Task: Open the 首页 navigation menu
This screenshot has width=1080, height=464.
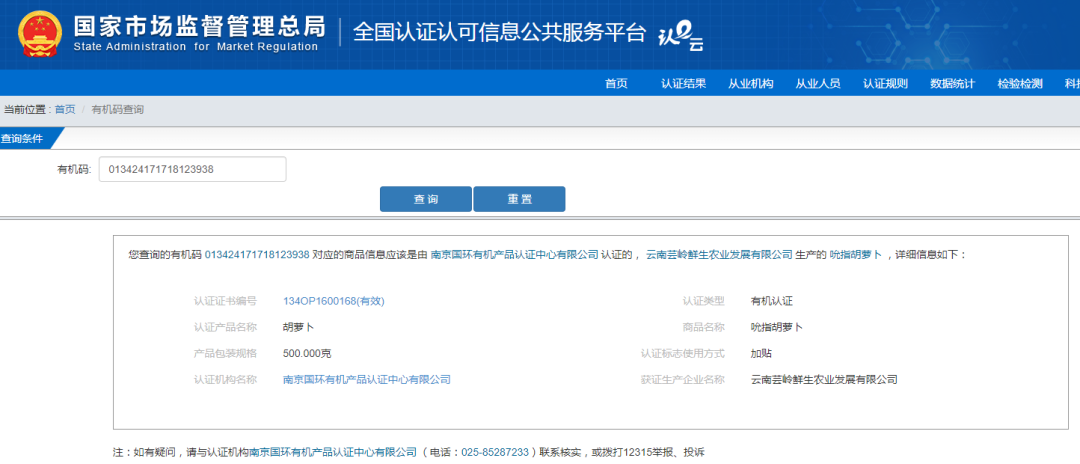Action: tap(616, 84)
